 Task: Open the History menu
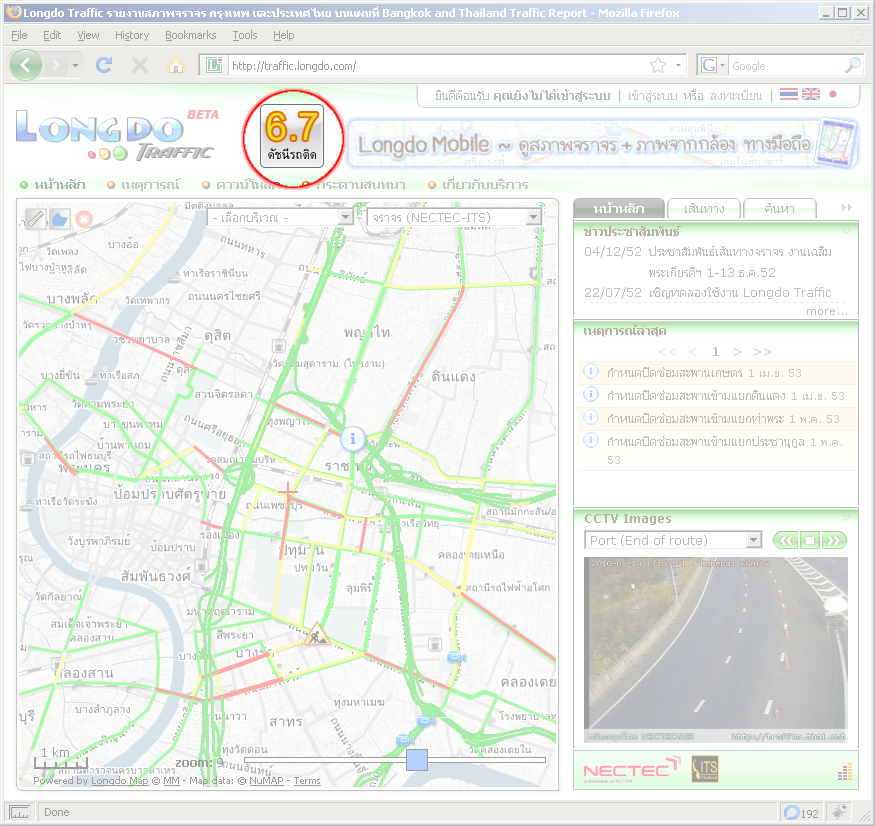(x=132, y=35)
